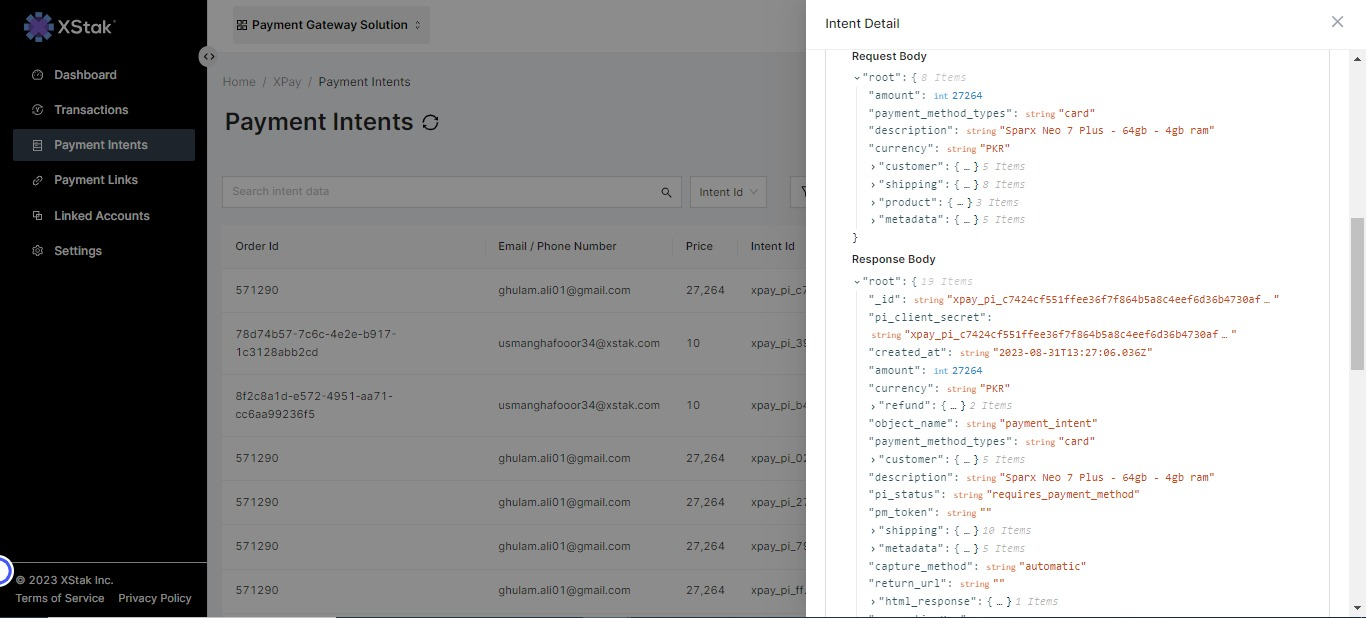Open the Intent Id filter dropdown
The image size is (1366, 618).
click(x=728, y=192)
